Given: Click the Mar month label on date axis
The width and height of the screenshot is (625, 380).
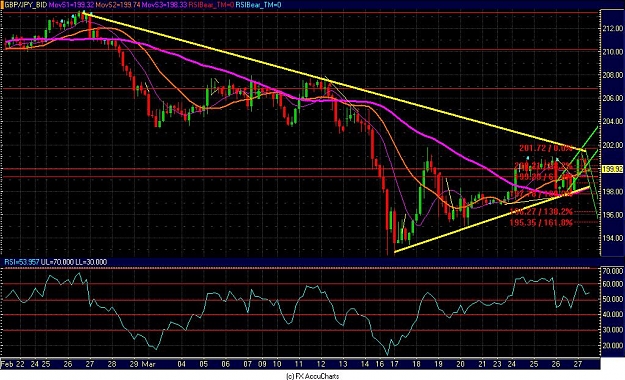Looking at the screenshot, I should pos(149,364).
